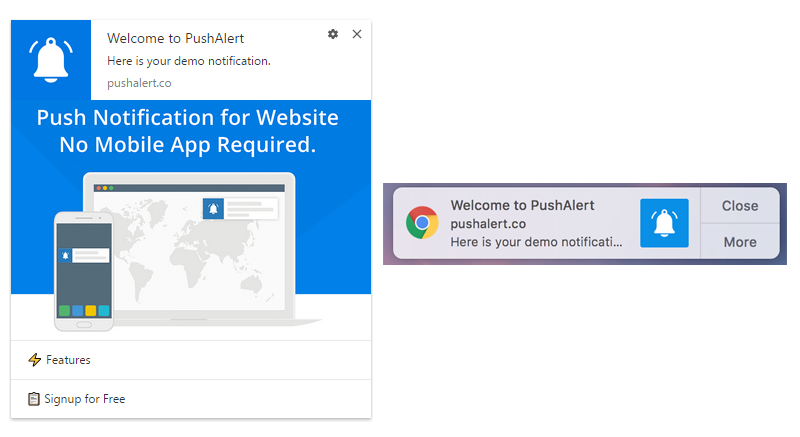Click the Signup for Free action
The height and width of the screenshot is (437, 800).
pos(191,399)
